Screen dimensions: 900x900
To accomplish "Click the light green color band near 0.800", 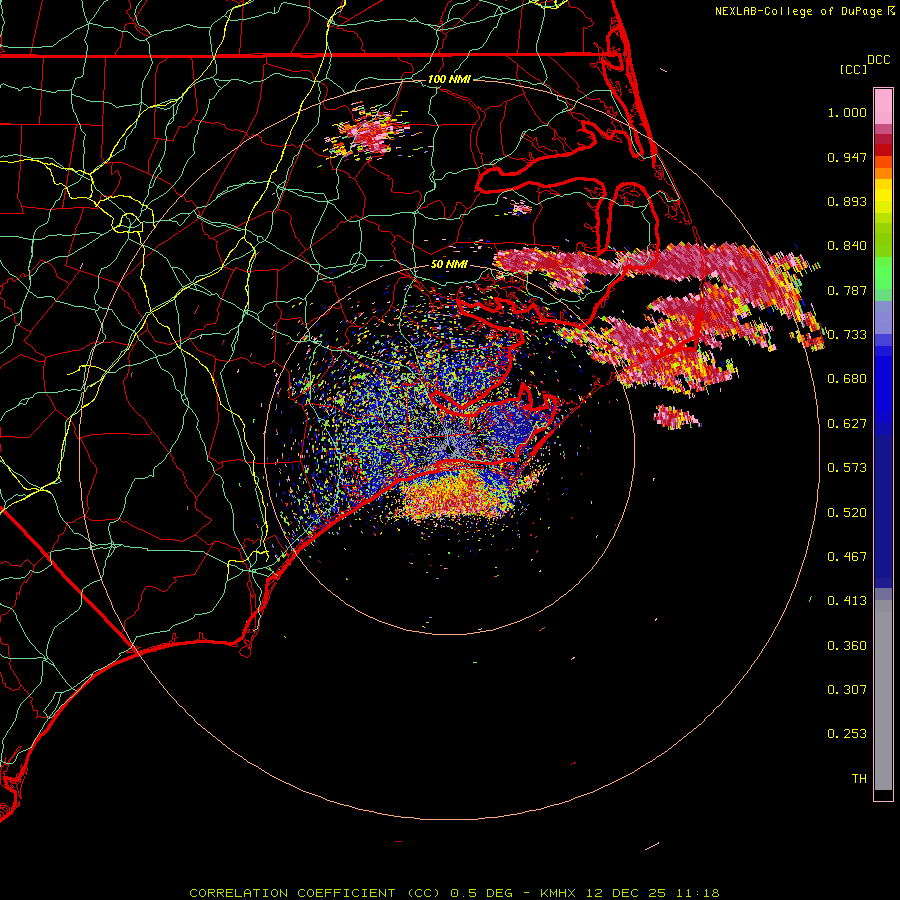I will 883,273.
